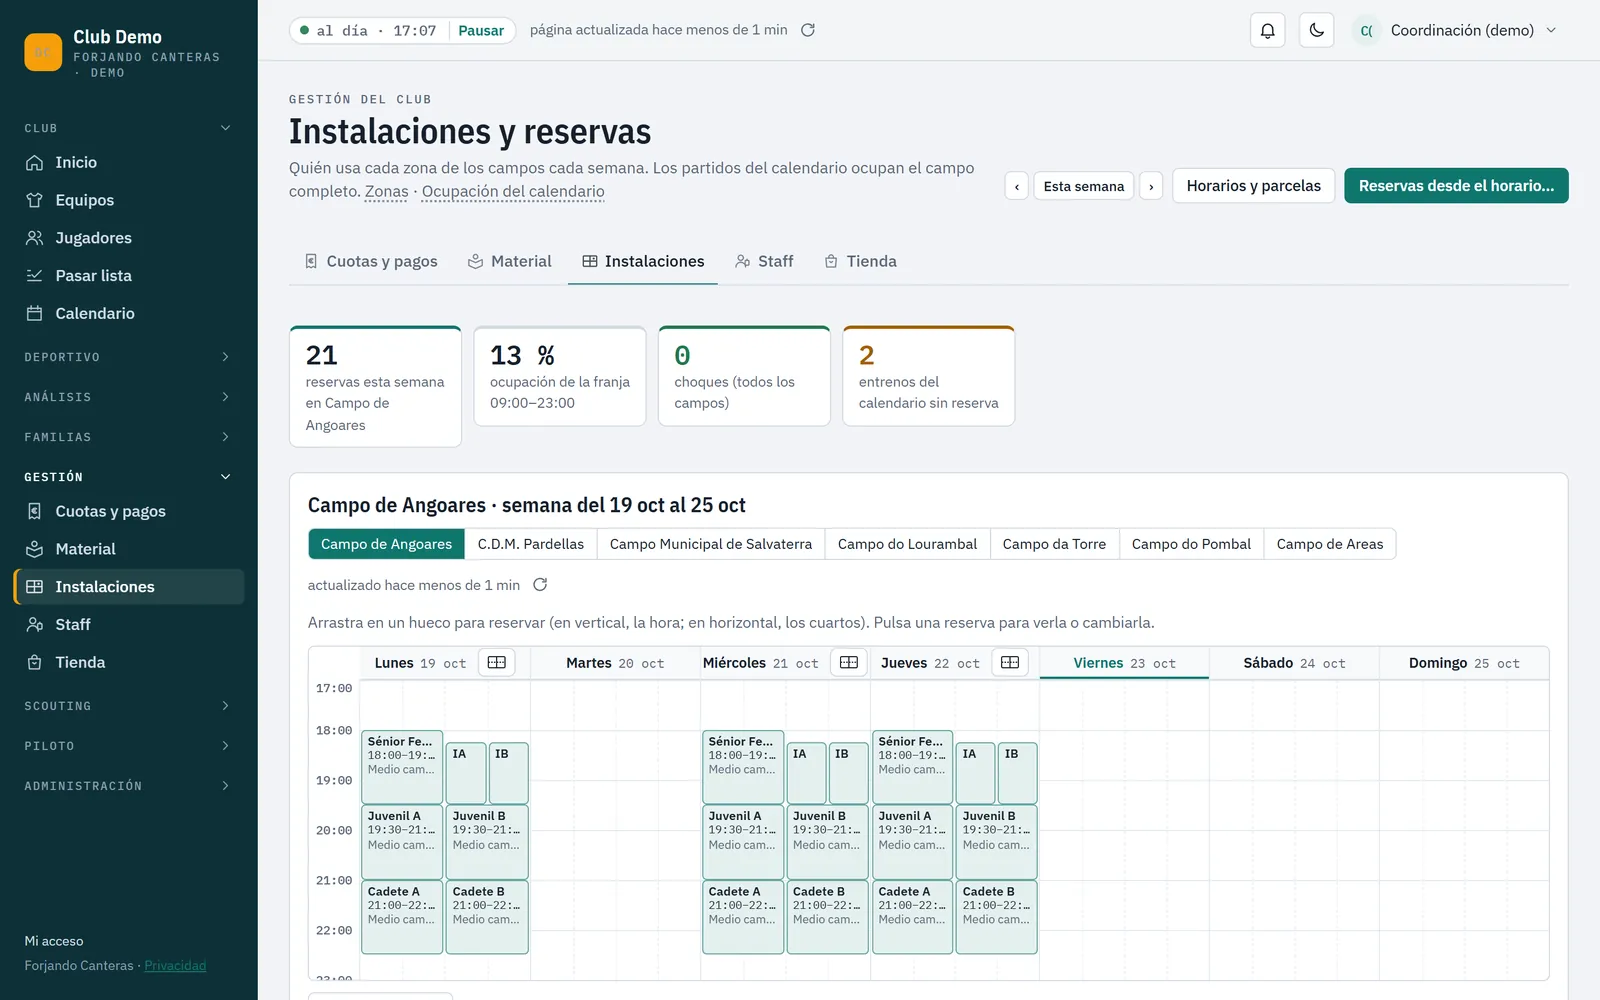Open the notifications bell
The height and width of the screenshot is (1000, 1600).
click(1267, 30)
